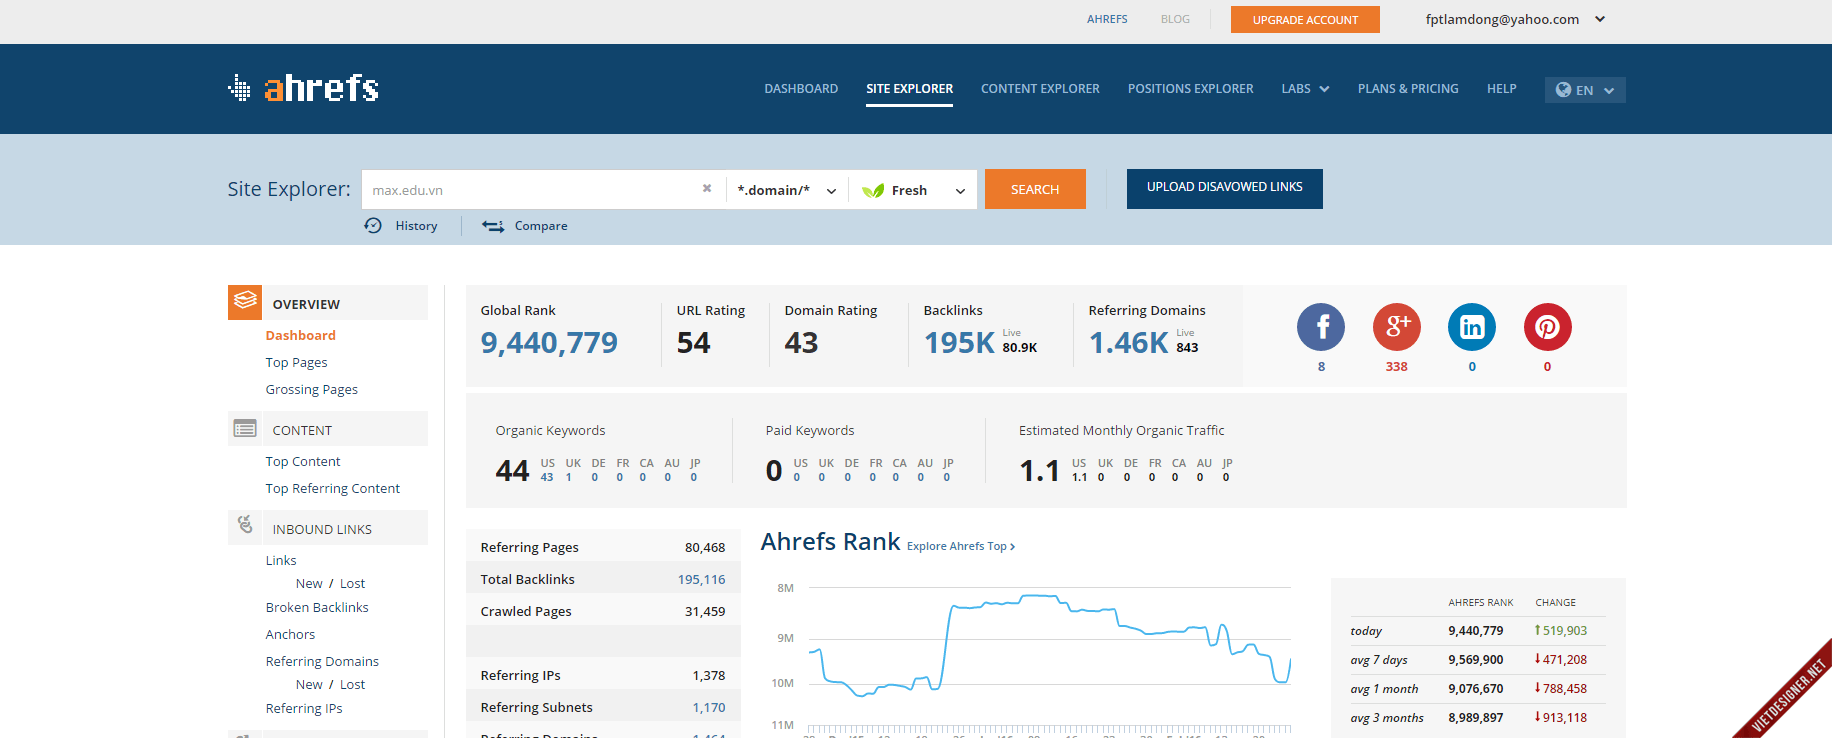Open Anchors in sidebar

[x=290, y=634]
